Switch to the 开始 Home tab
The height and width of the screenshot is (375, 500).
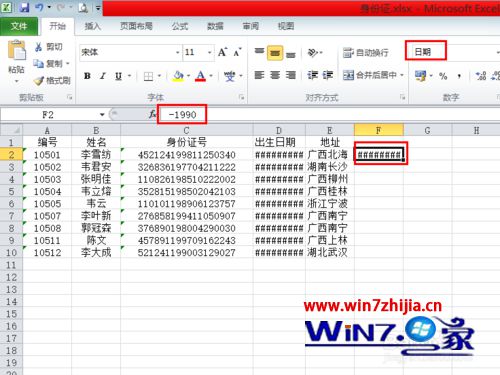pyautogui.click(x=57, y=26)
